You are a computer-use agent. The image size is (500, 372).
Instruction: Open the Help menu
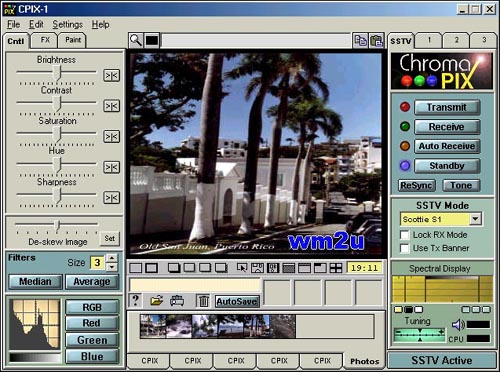[100, 25]
